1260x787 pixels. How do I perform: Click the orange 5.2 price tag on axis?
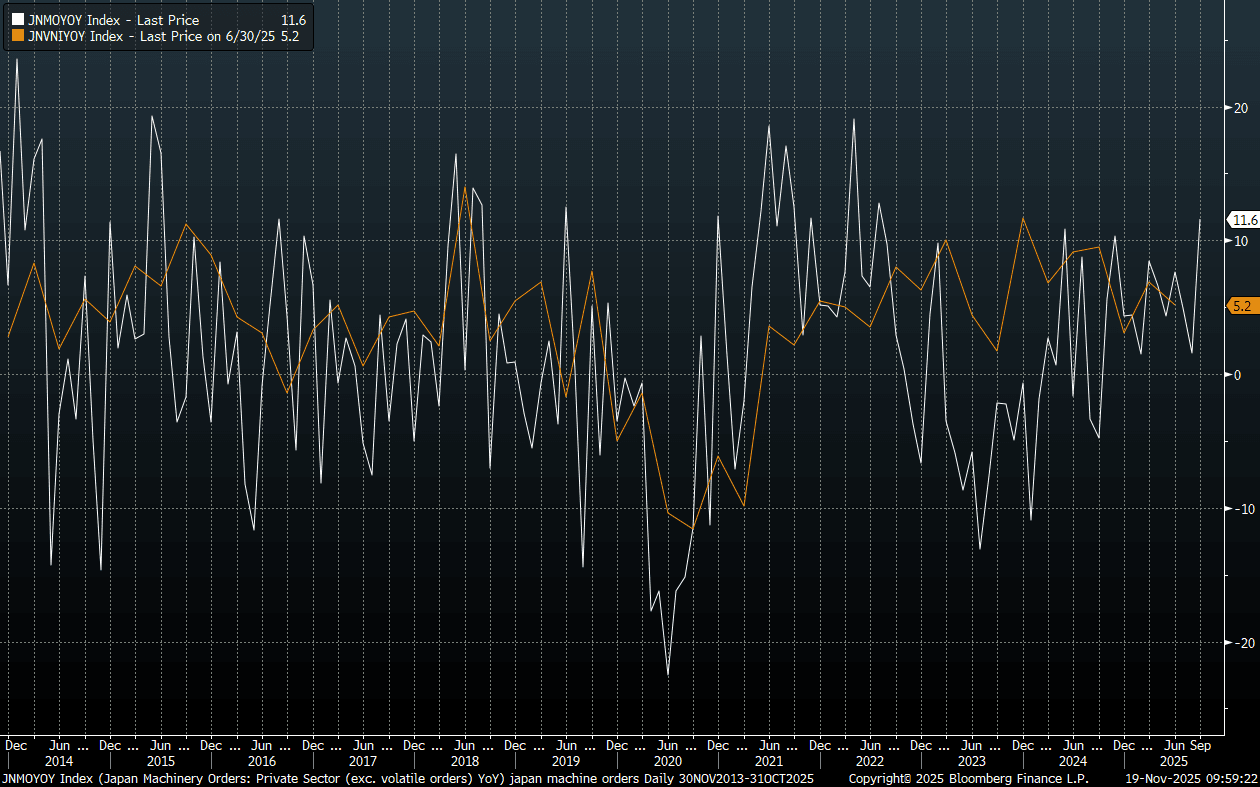(1241, 306)
